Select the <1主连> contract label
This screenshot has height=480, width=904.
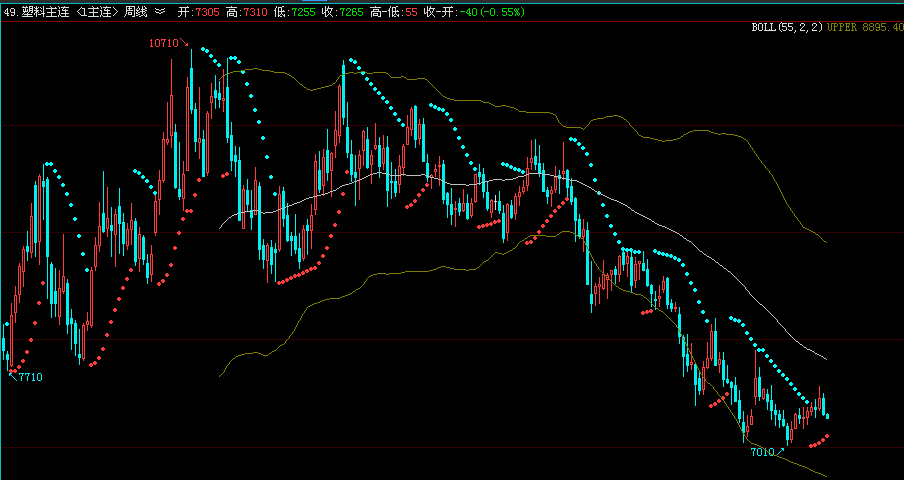coord(97,12)
